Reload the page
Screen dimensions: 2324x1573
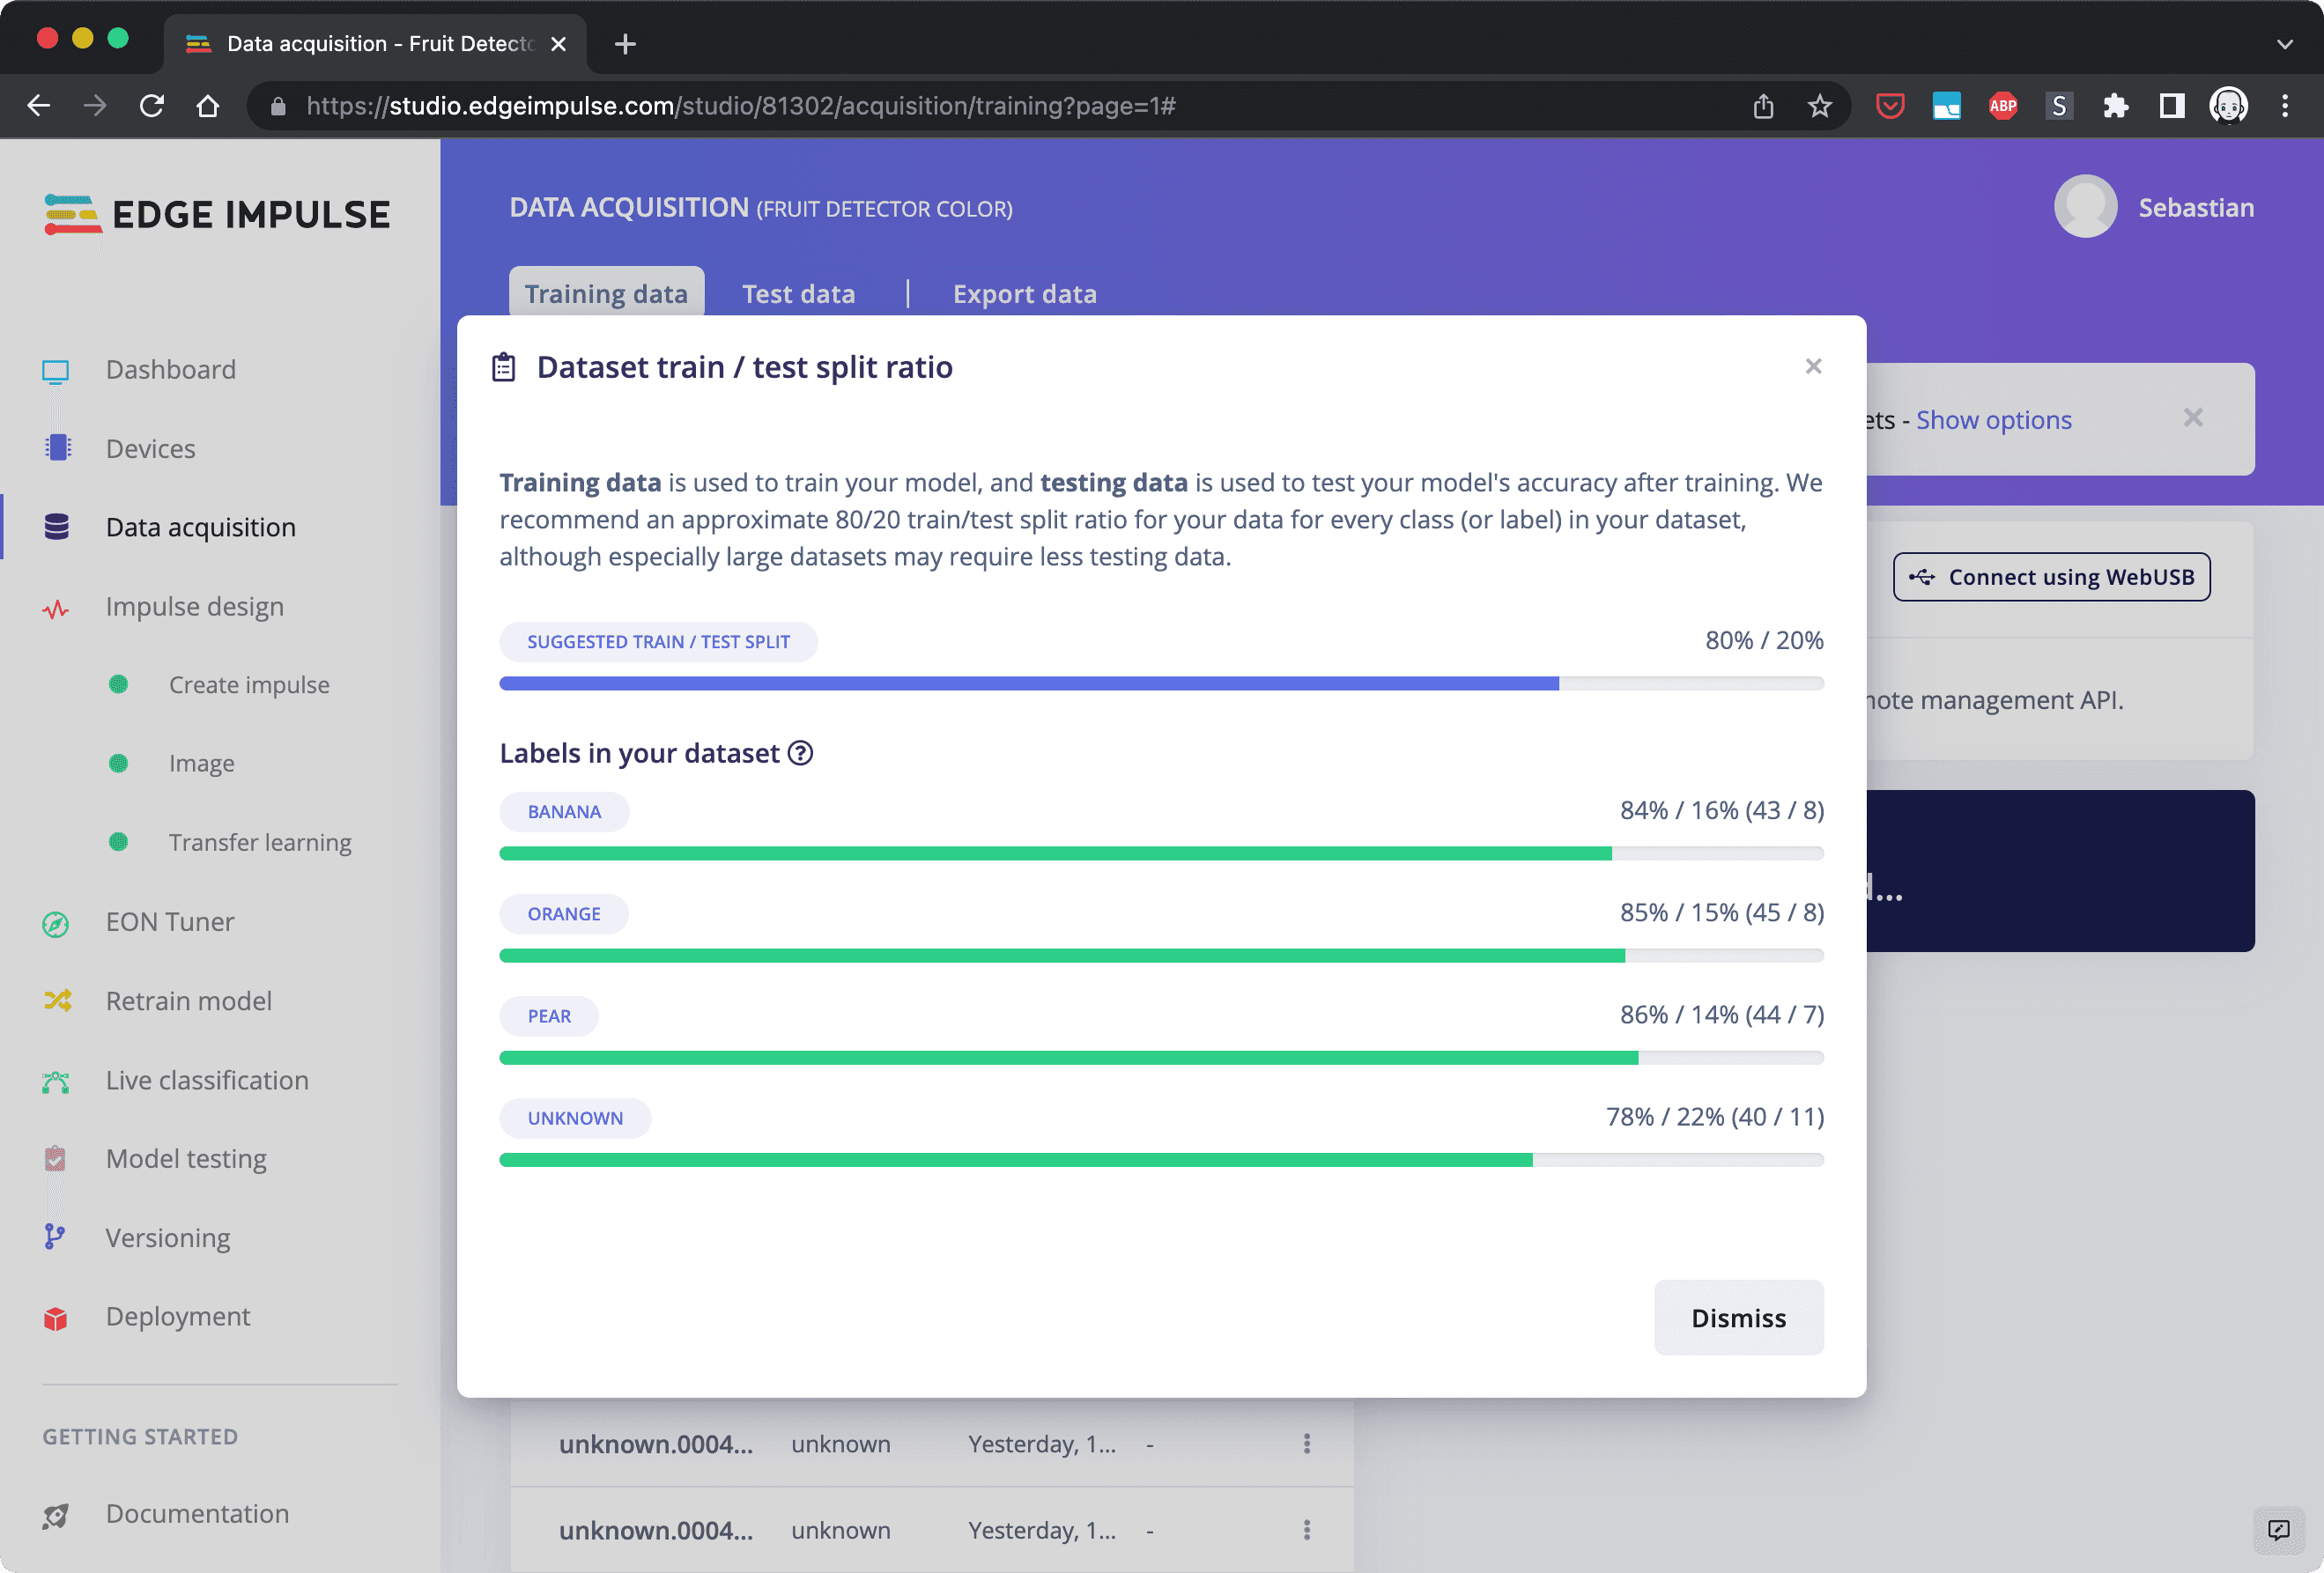[152, 106]
